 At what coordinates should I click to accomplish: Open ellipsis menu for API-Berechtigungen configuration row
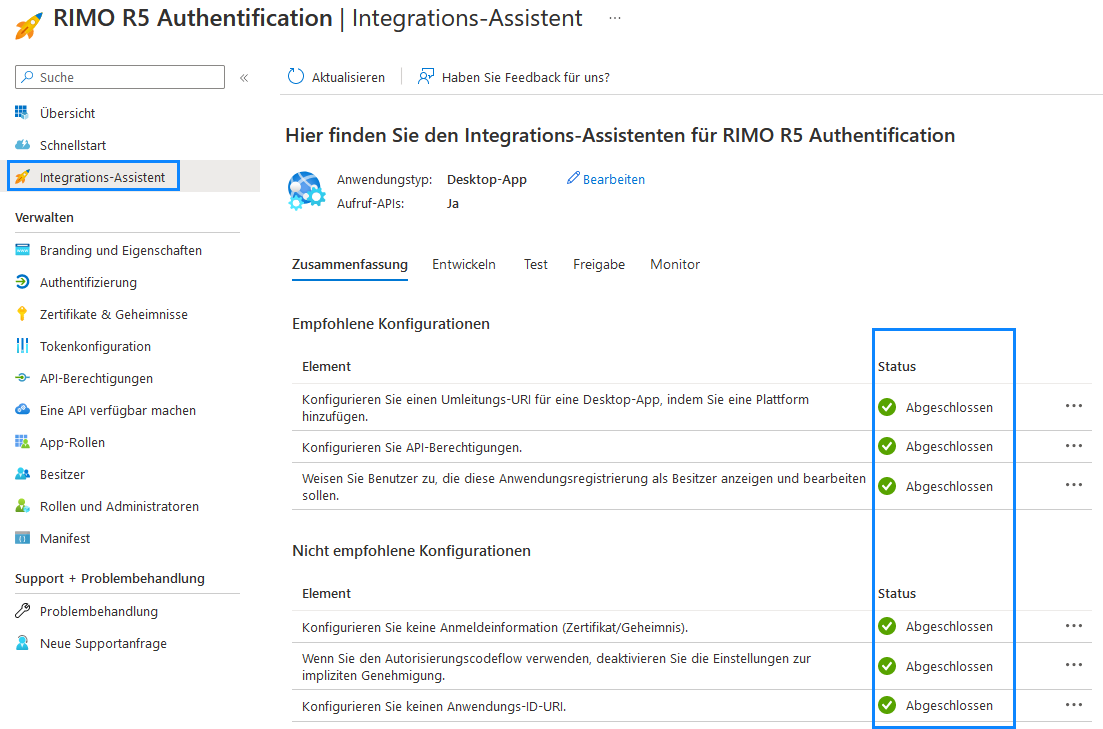click(1073, 445)
